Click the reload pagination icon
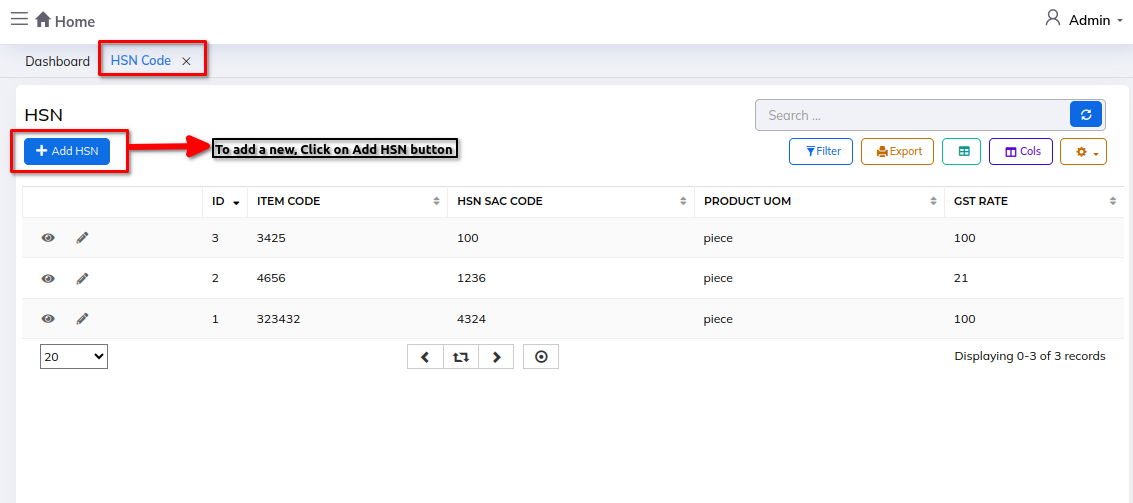The width and height of the screenshot is (1133, 503). point(461,357)
